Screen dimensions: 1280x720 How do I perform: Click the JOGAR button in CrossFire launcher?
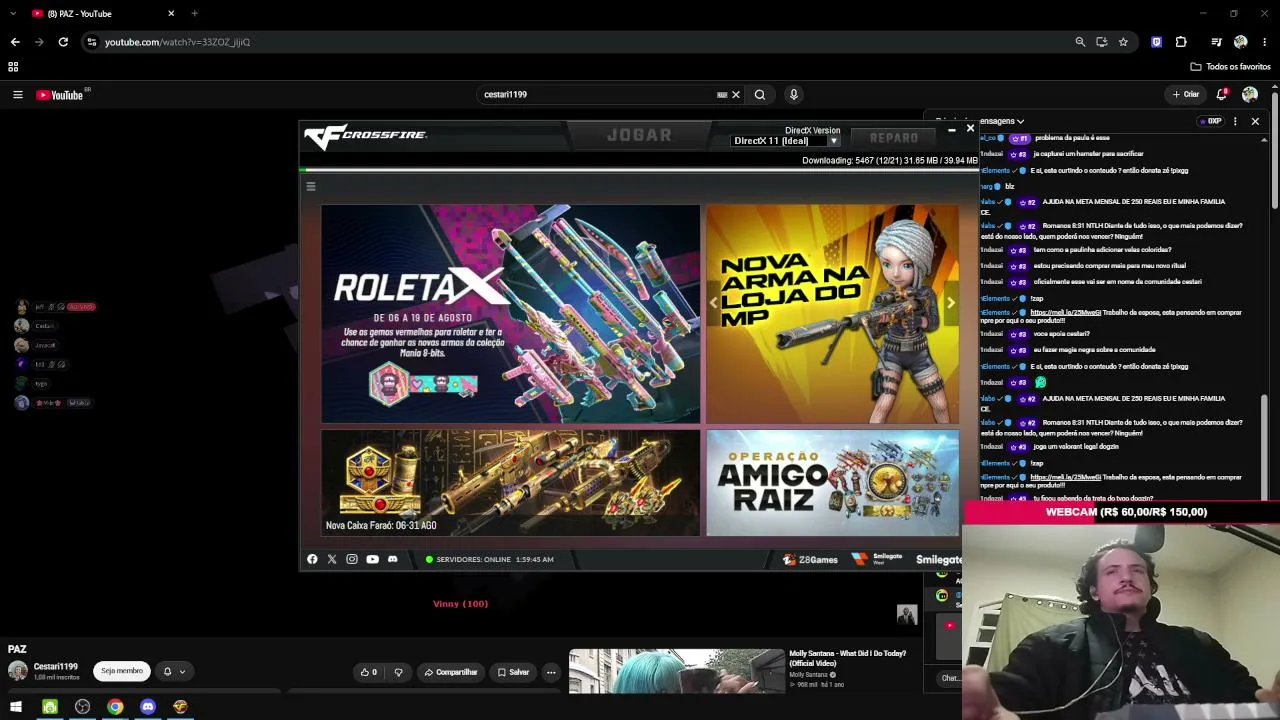coord(639,136)
